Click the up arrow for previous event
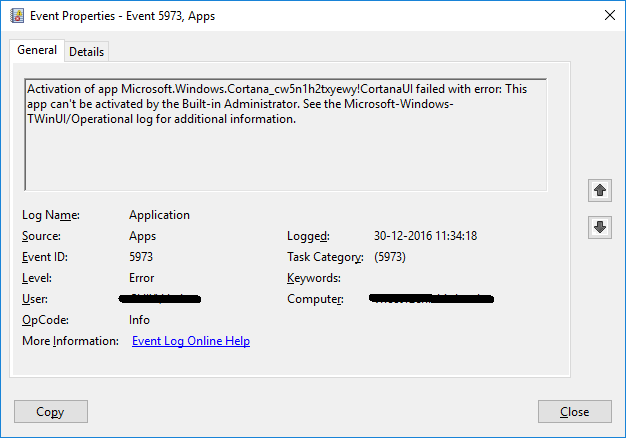Screen dimensions: 626x438 pyautogui.click(x=599, y=190)
